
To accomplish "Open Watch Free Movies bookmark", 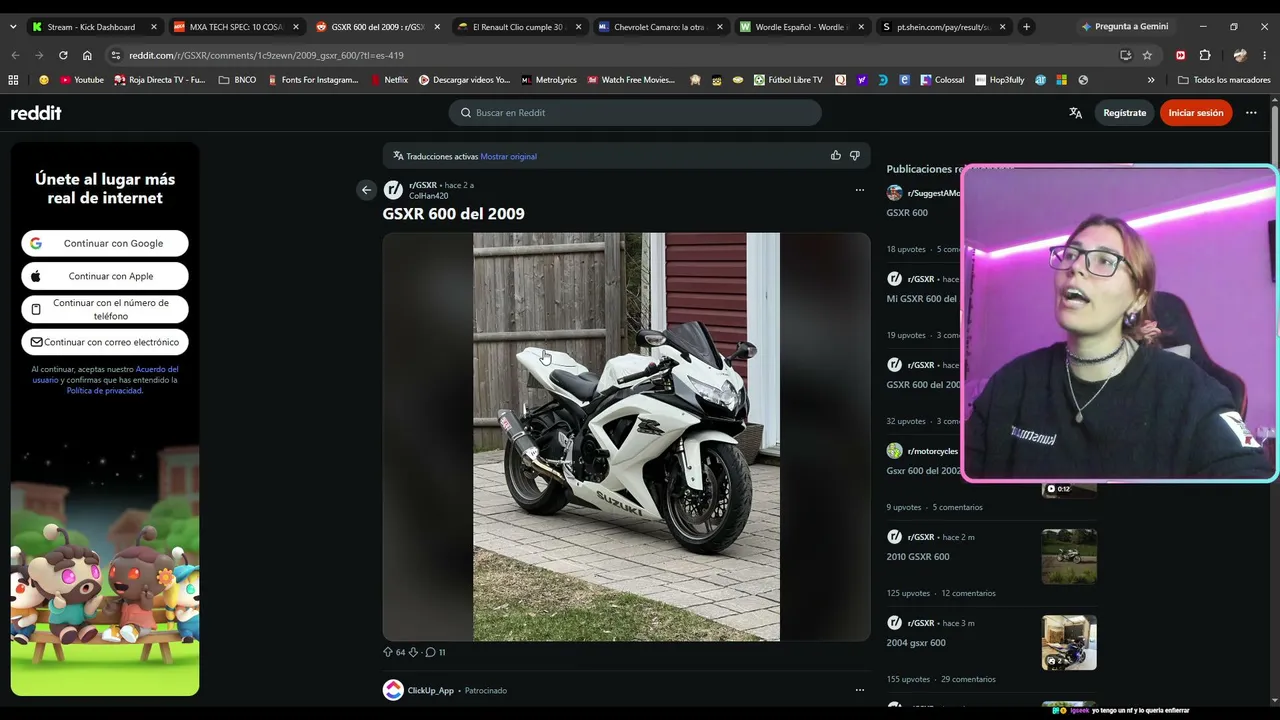I will click(x=631, y=80).
